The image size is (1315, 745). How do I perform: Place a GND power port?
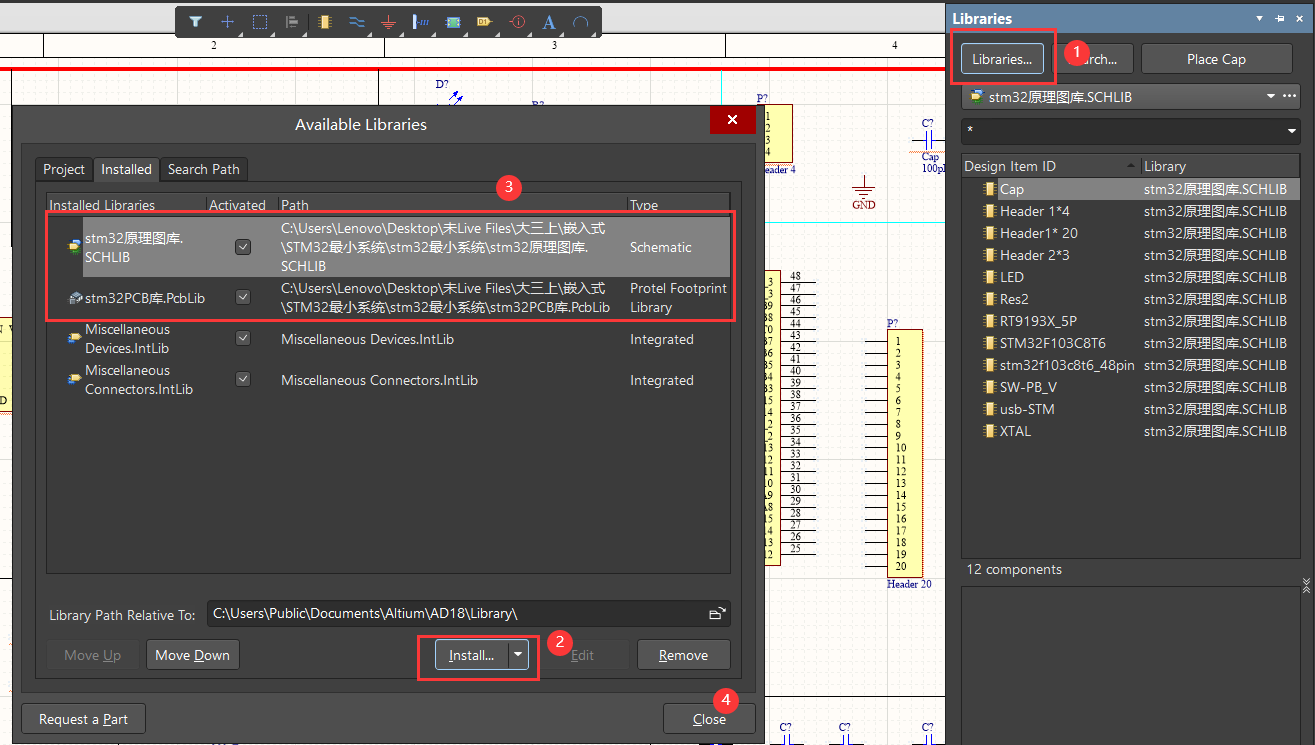coord(389,21)
